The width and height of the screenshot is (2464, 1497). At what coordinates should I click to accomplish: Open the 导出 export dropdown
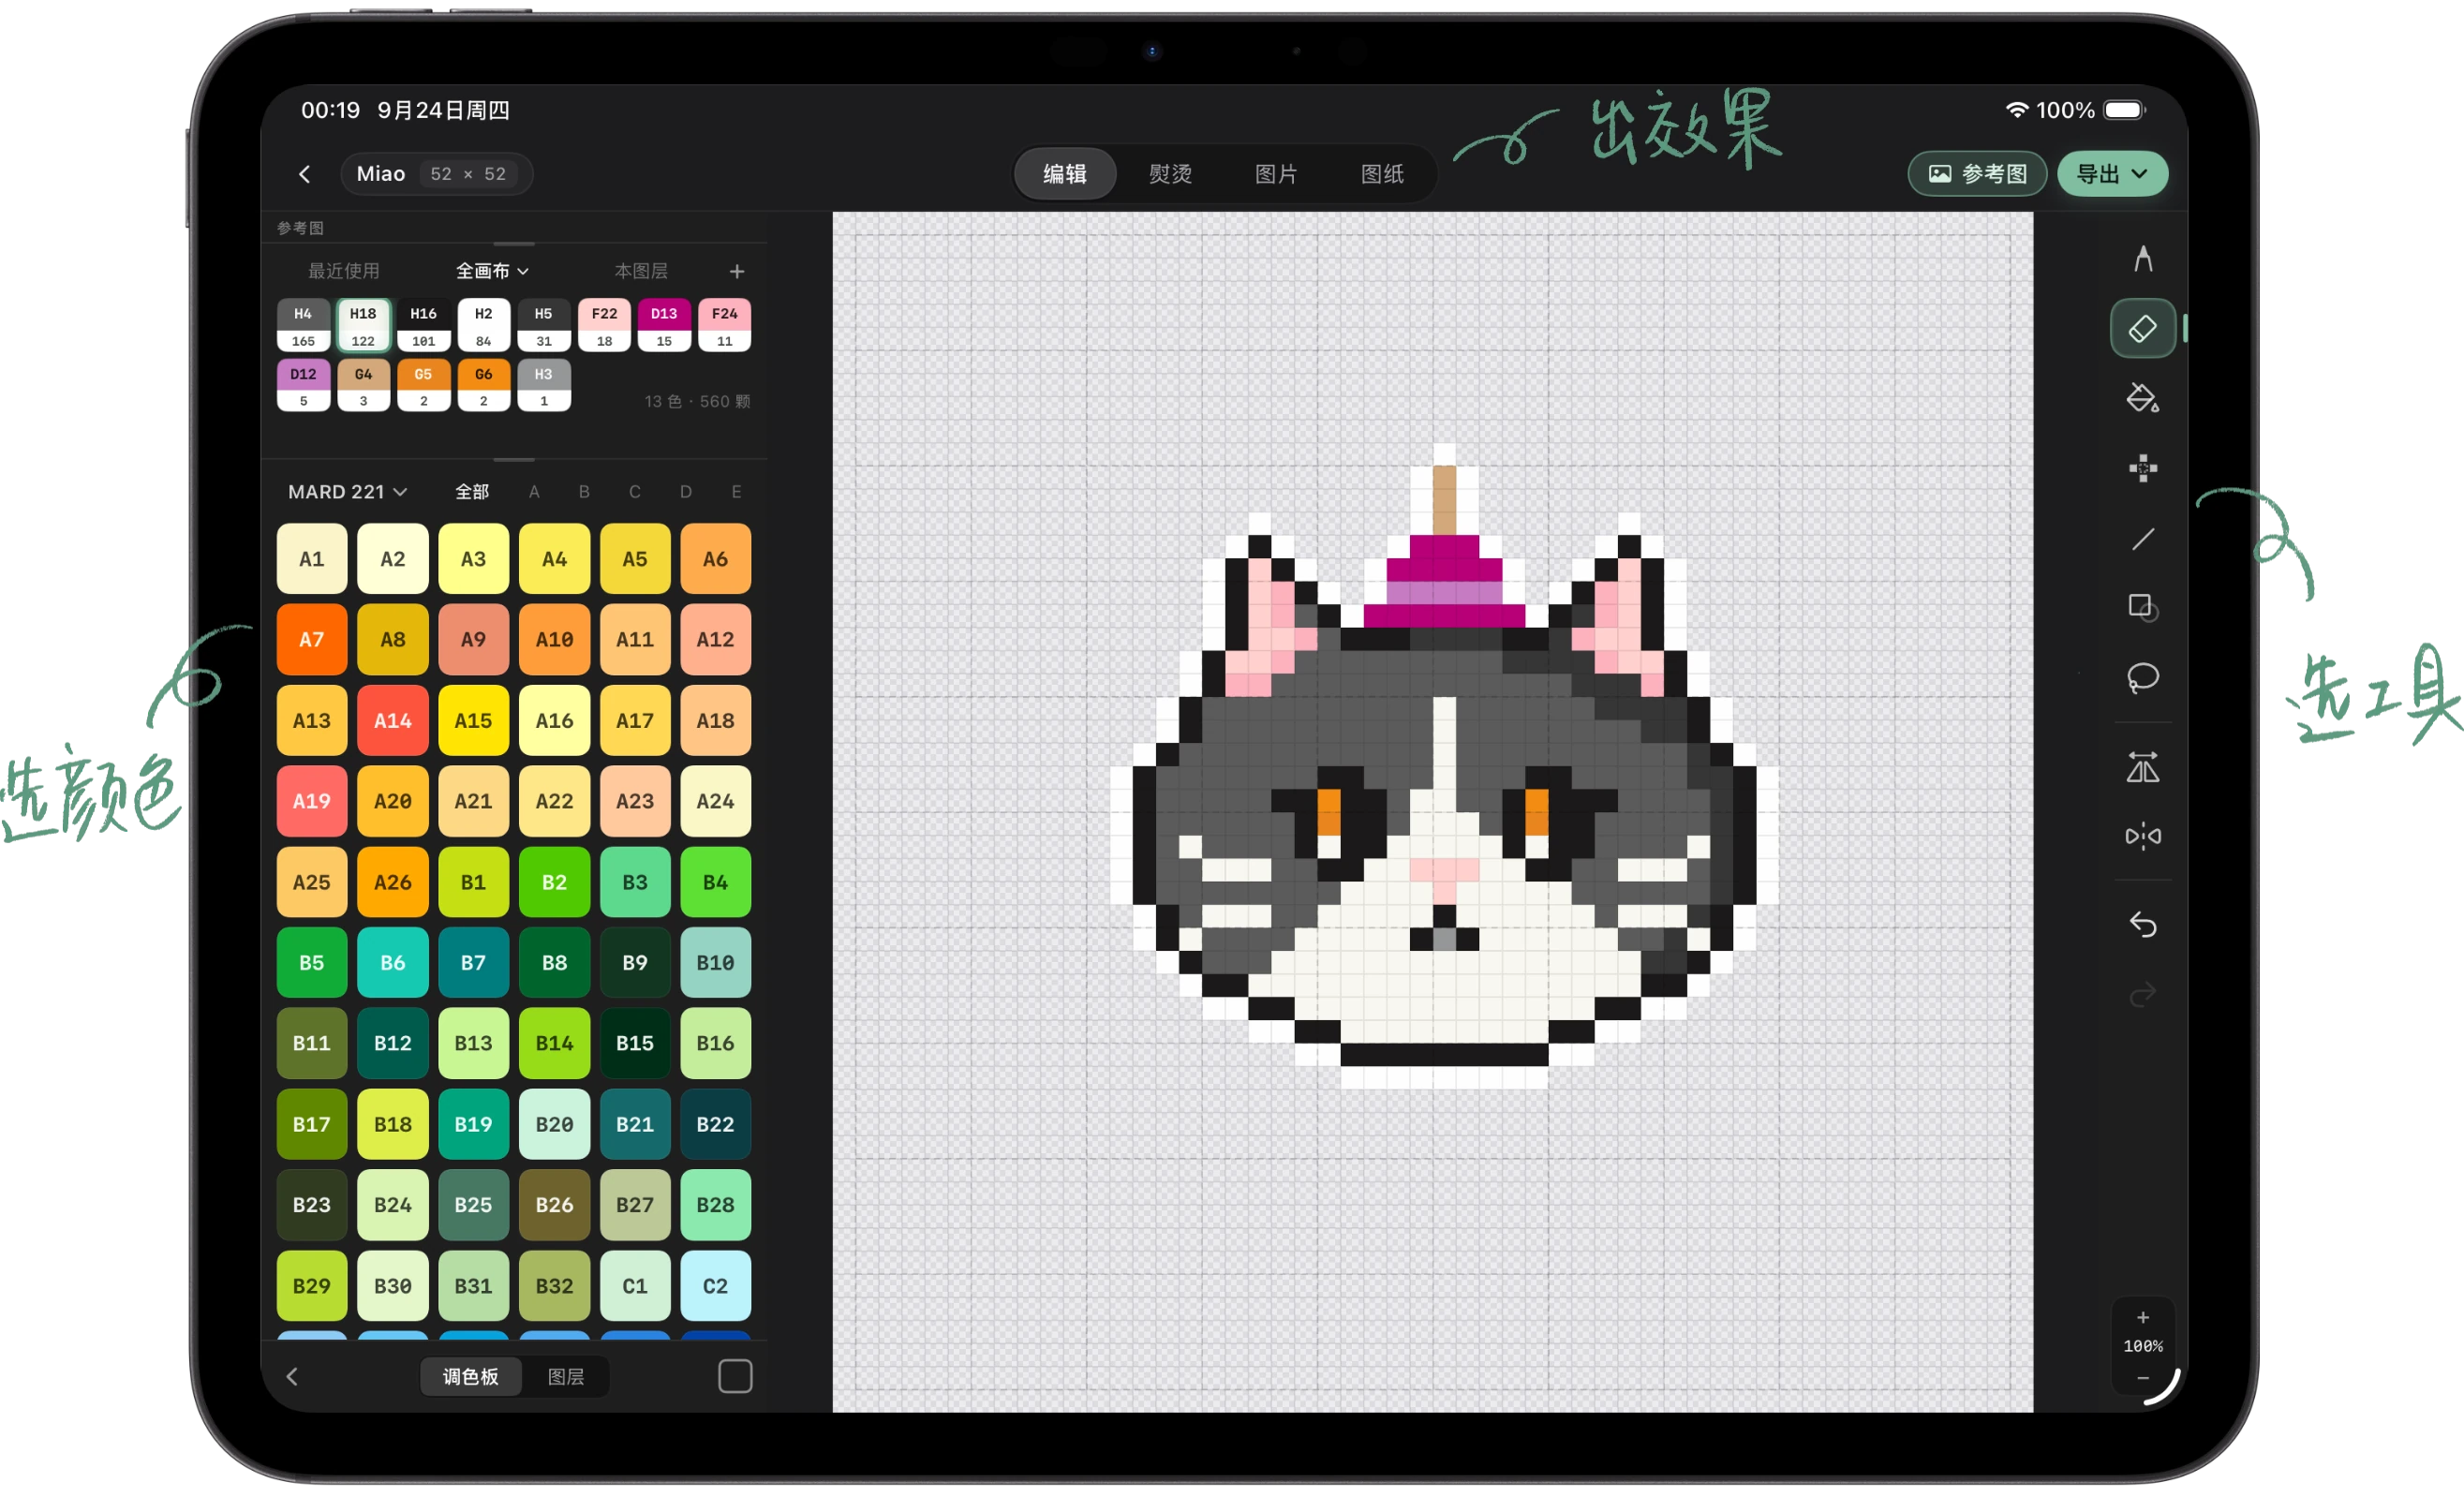pos(2112,174)
